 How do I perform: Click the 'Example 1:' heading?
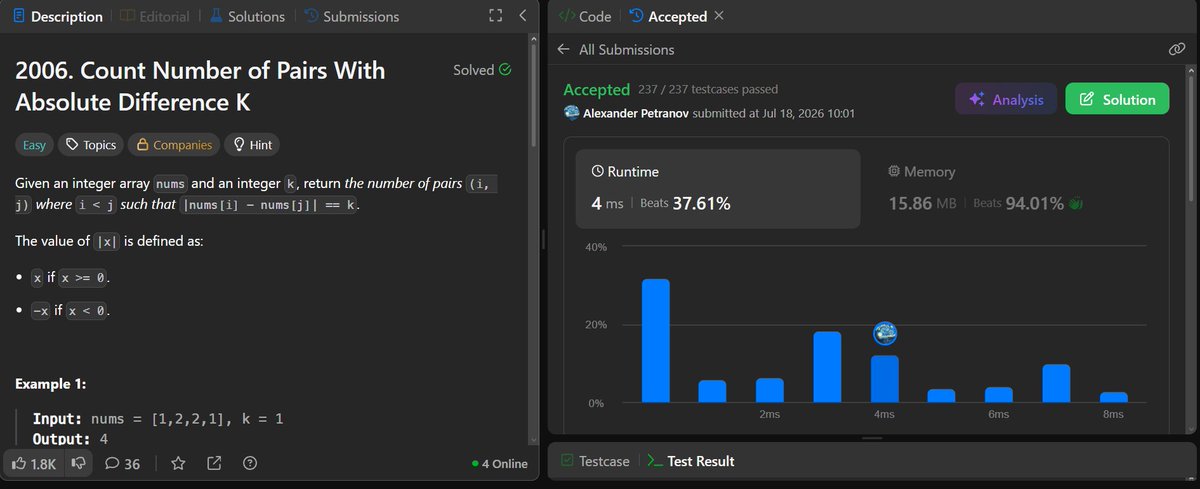point(51,384)
